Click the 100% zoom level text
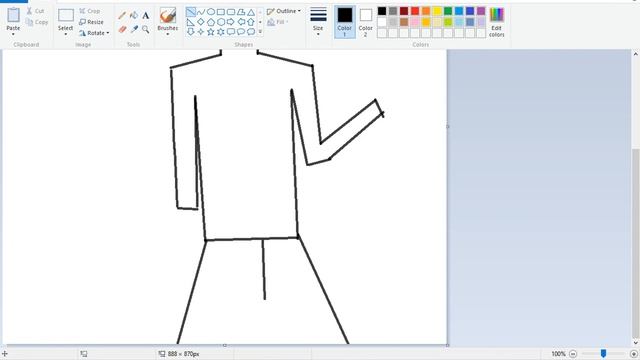 [x=558, y=354]
